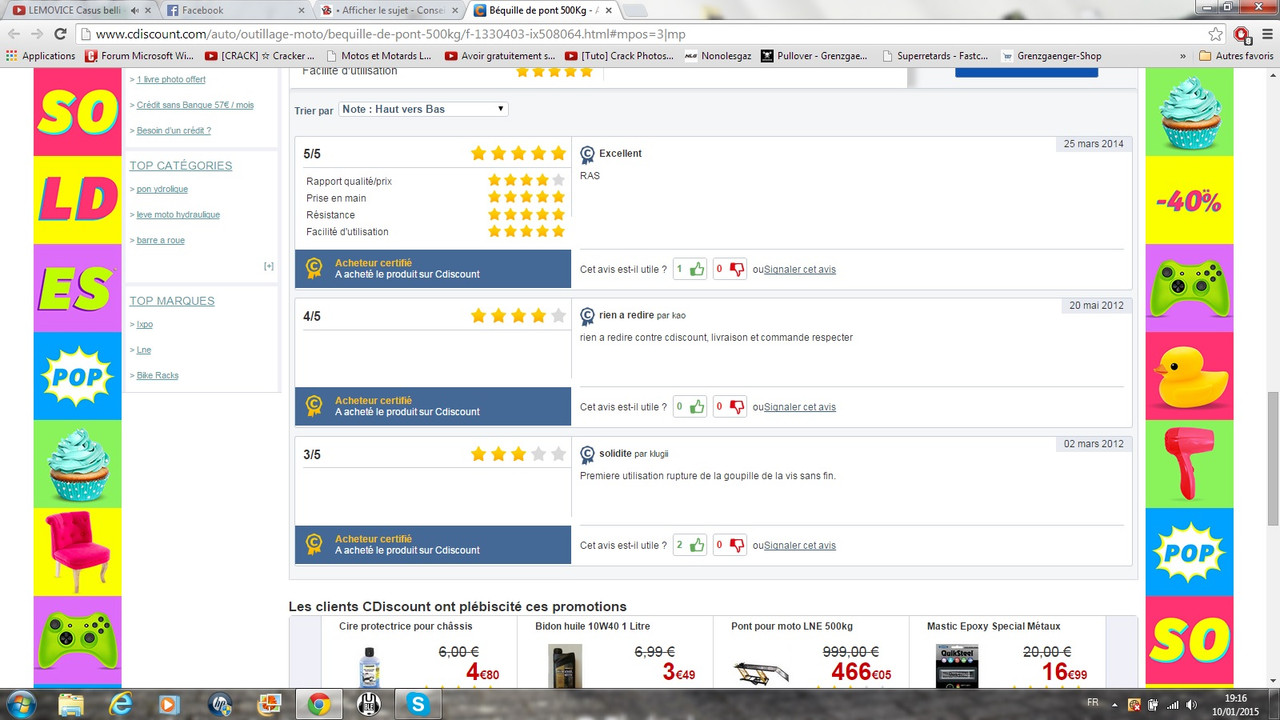Open HP application in taskbar

[x=220, y=704]
